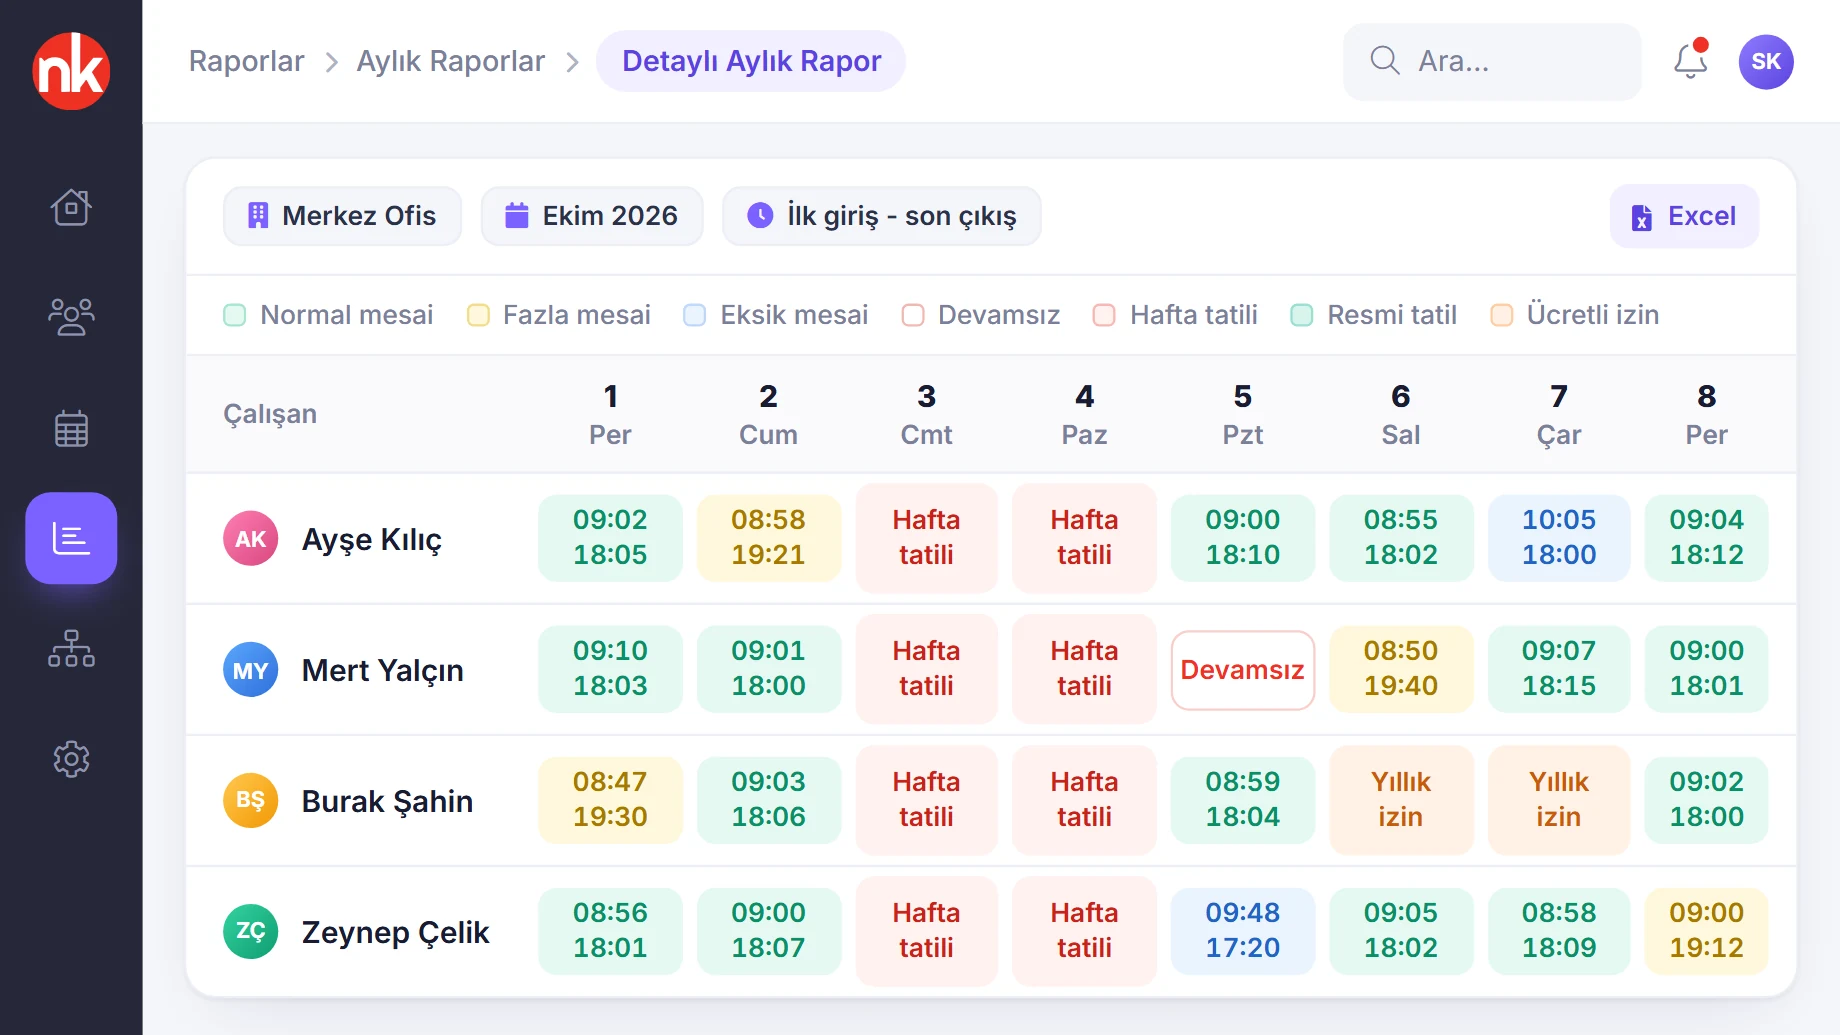This screenshot has width=1840, height=1035.
Task: Click the search magnifier icon
Action: point(1385,61)
